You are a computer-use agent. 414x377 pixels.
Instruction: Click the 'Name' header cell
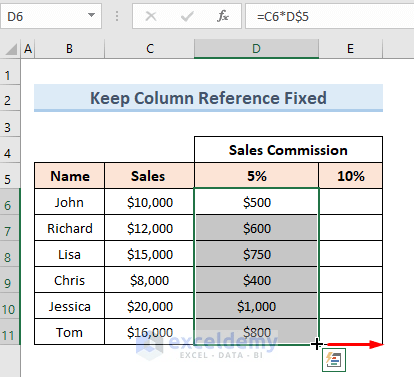point(70,176)
